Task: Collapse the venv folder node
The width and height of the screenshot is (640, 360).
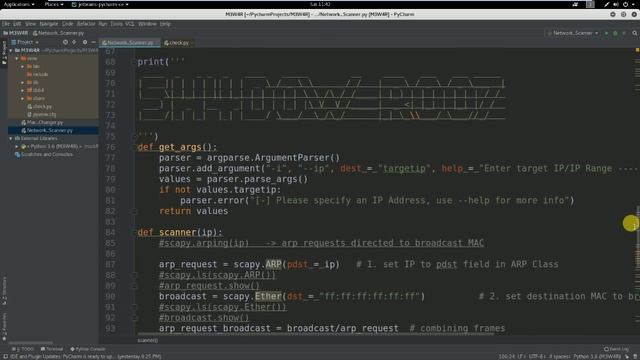Action: (17, 58)
